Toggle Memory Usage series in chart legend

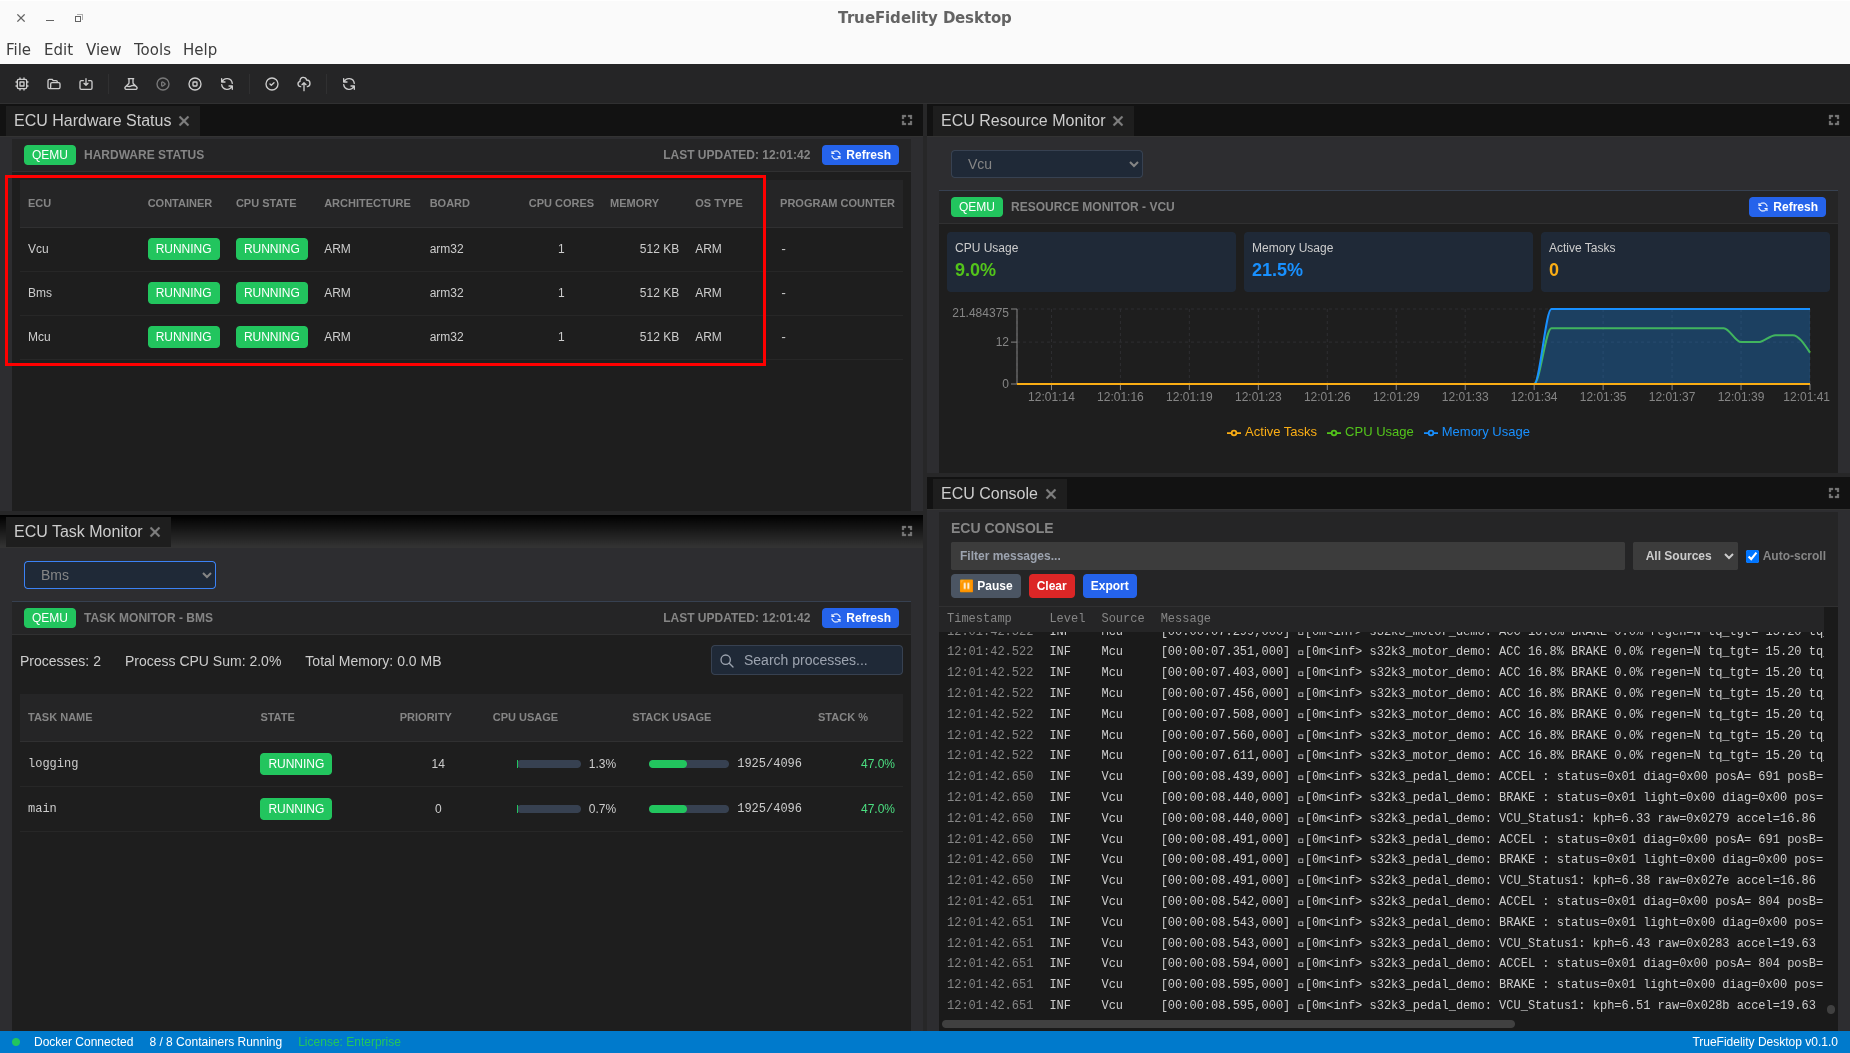[1477, 432]
